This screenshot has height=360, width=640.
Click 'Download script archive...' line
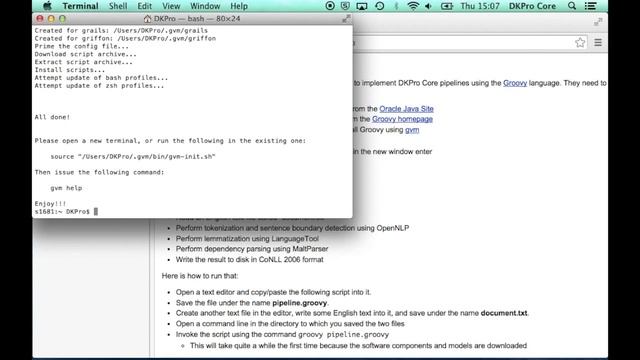coord(86,54)
